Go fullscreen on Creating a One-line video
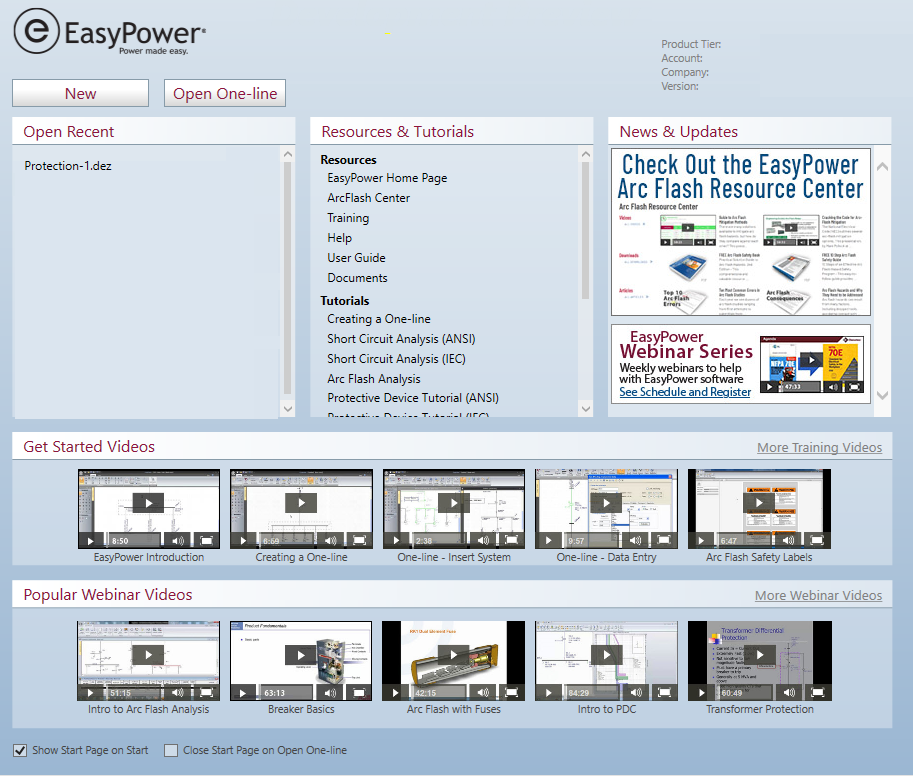 [x=359, y=541]
